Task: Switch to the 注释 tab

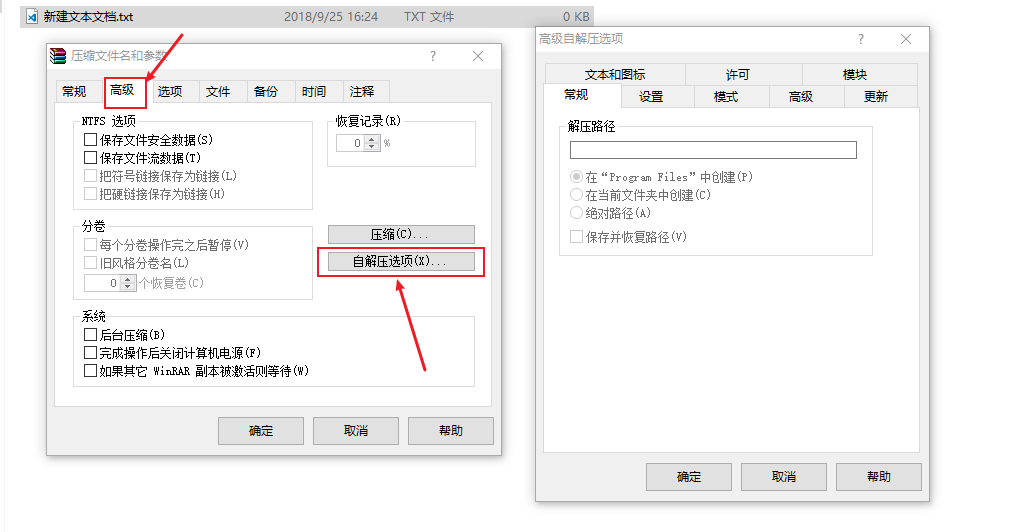Action: click(362, 91)
